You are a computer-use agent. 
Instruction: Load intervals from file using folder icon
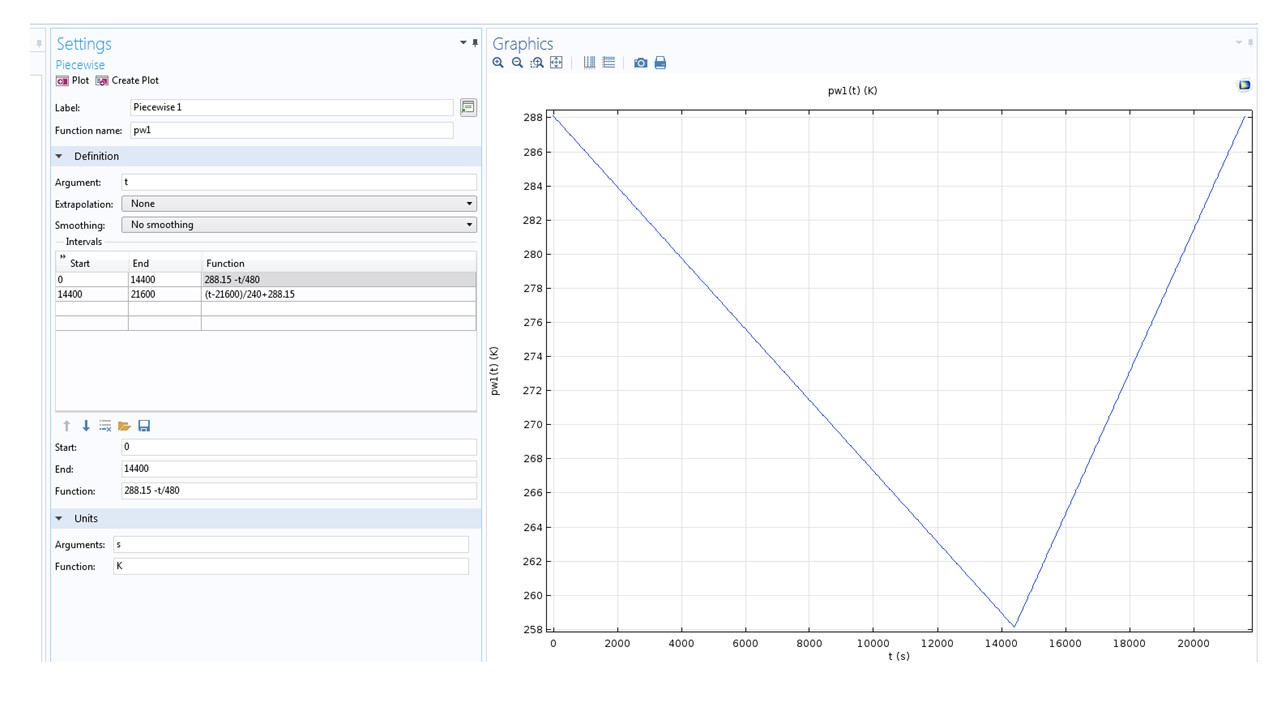click(x=125, y=426)
